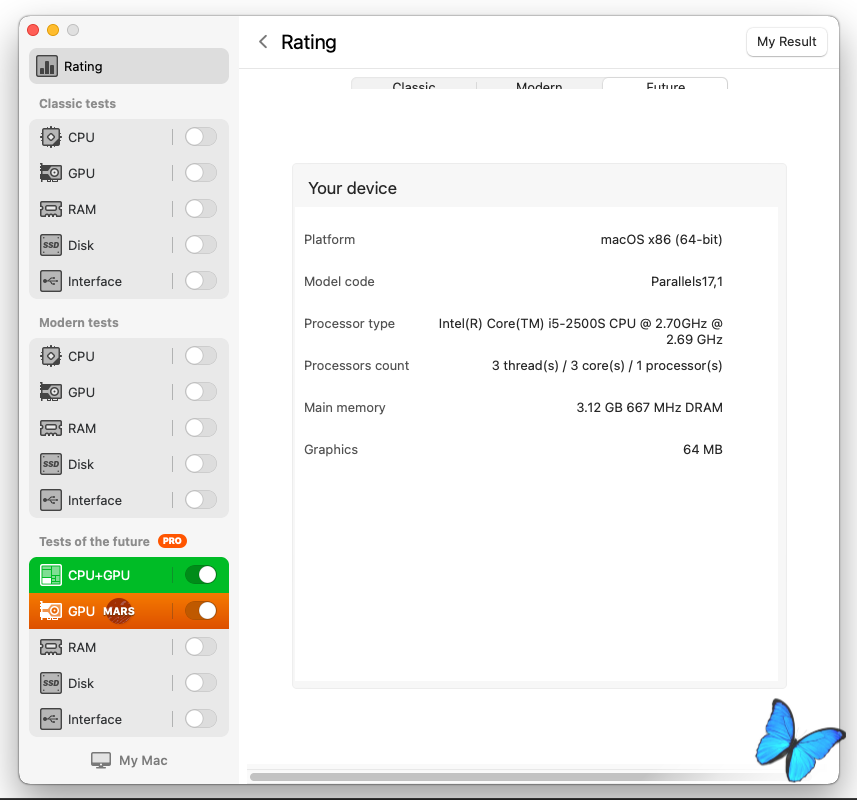Click the My Mac monitor icon
This screenshot has height=800, width=857.
[x=101, y=761]
